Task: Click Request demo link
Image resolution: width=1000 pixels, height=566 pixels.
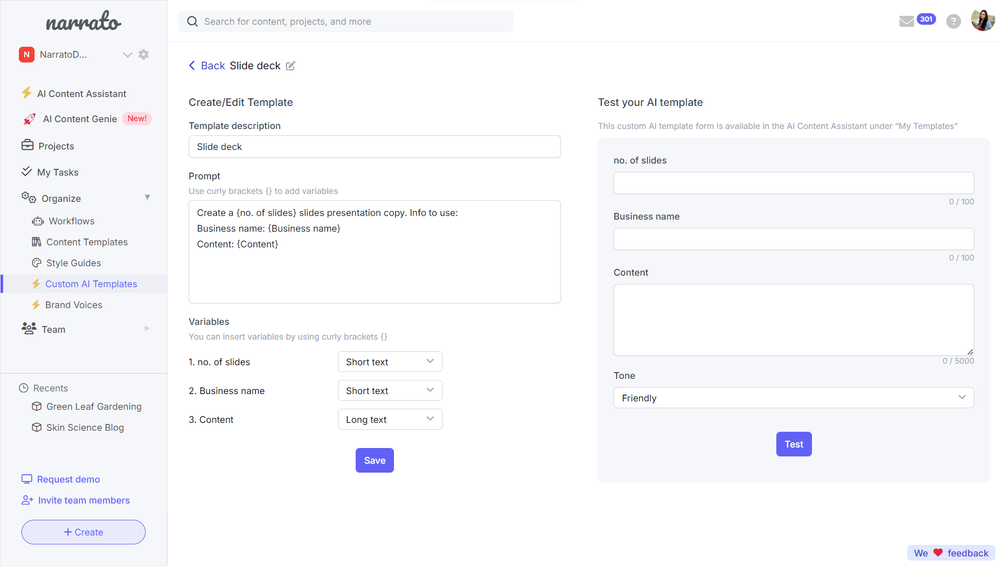Action: 68,479
